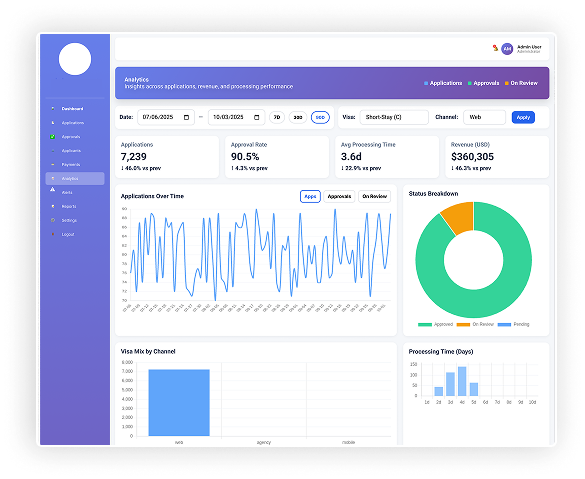Click the Visa Mix by Channel heading

pyautogui.click(x=148, y=351)
